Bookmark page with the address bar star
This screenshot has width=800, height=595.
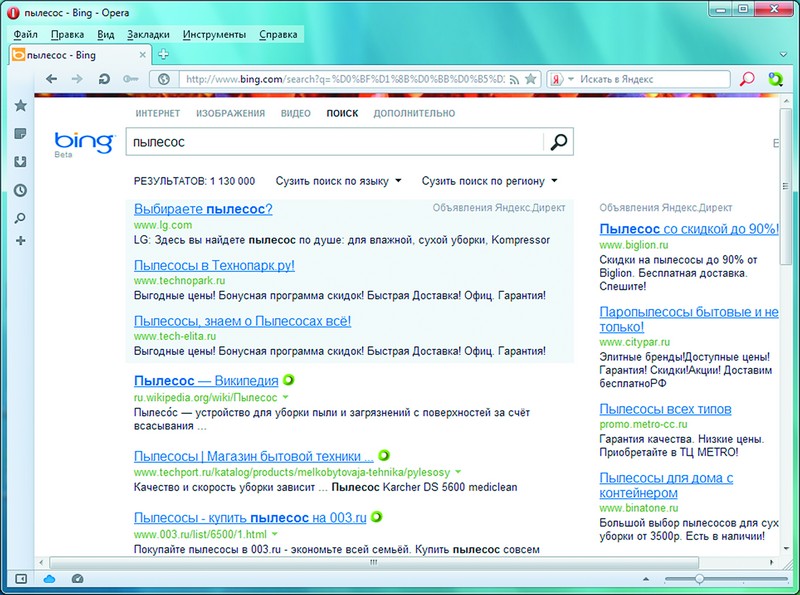[531, 79]
